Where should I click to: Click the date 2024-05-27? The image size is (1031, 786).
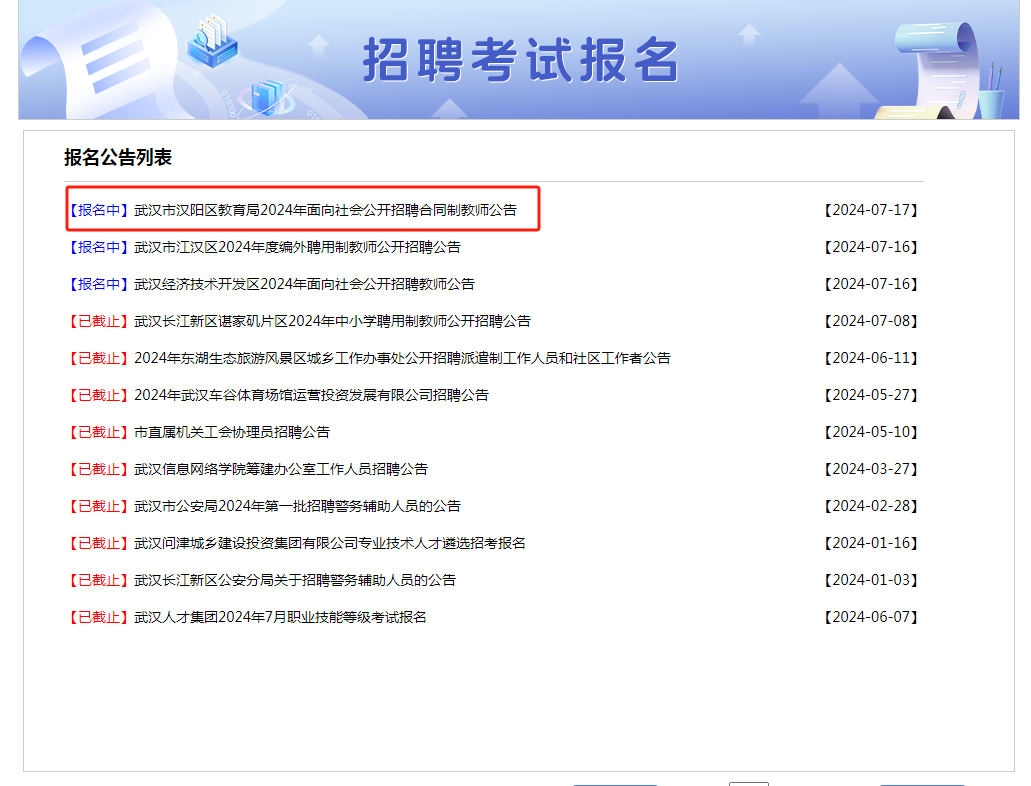pyautogui.click(x=871, y=395)
